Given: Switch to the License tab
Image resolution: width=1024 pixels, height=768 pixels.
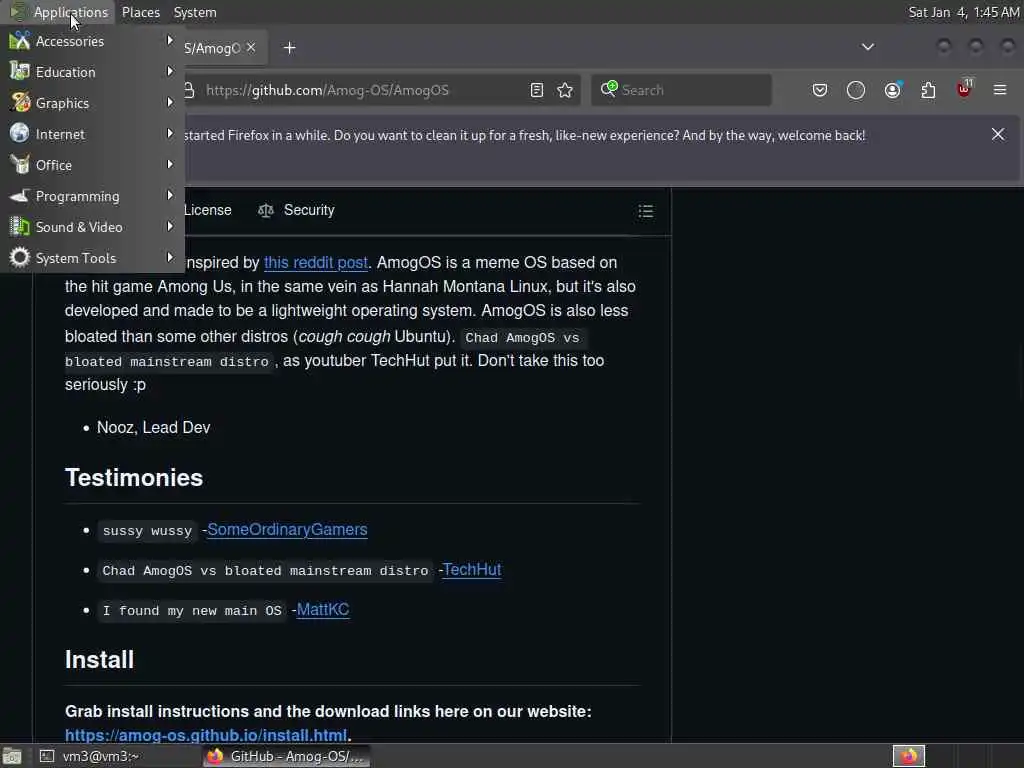Looking at the screenshot, I should click(x=208, y=210).
